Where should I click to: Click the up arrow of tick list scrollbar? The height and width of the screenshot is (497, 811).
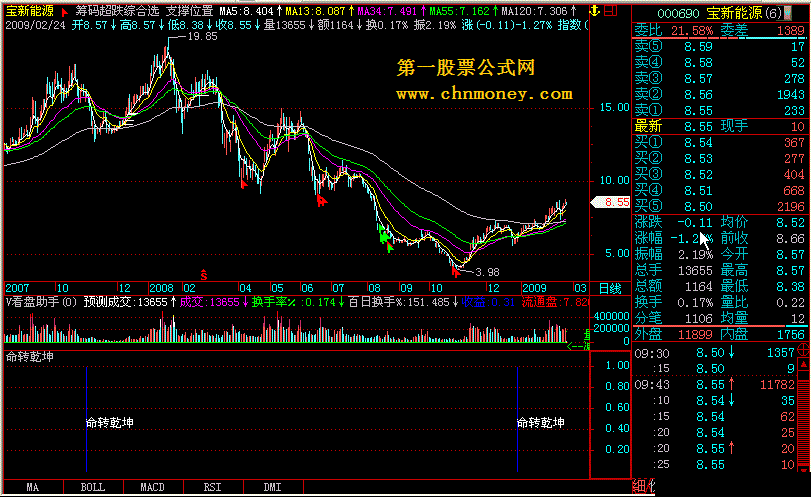click(804, 364)
